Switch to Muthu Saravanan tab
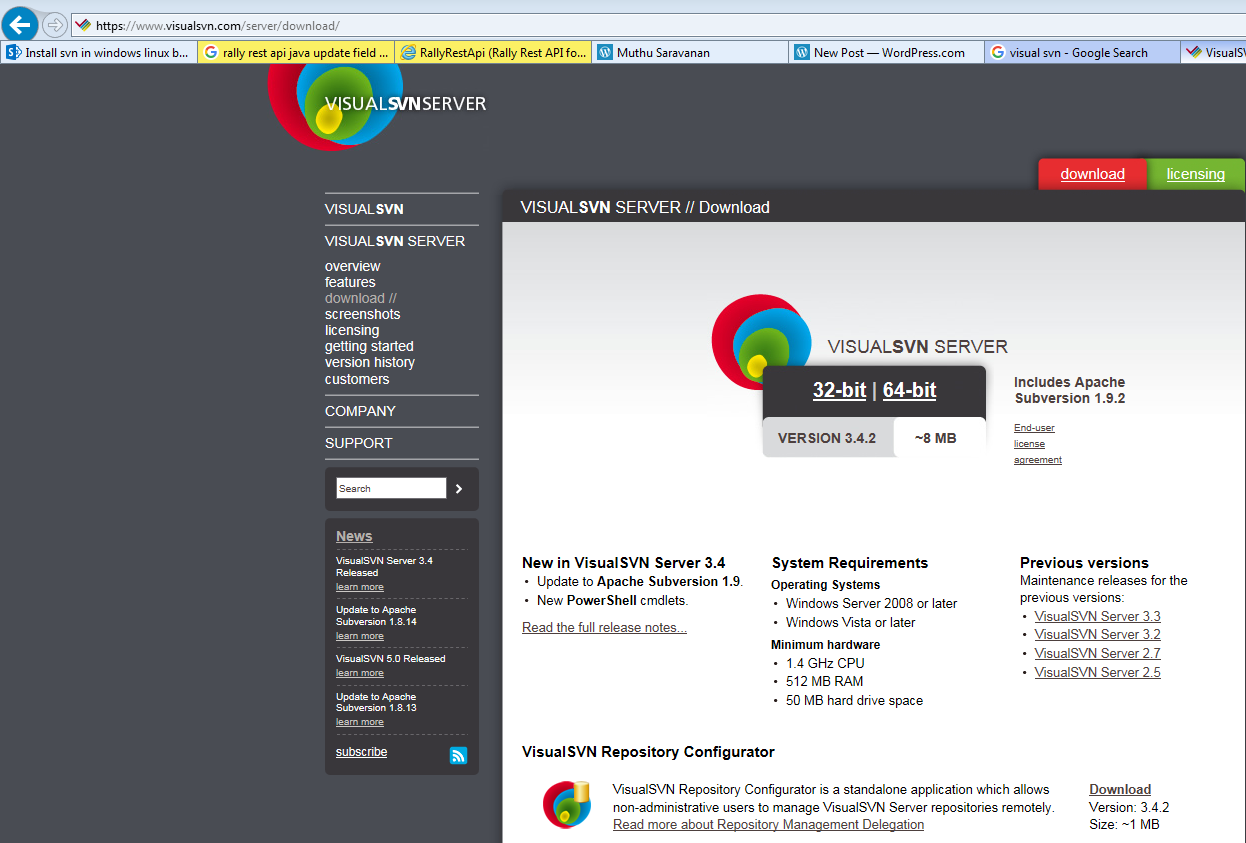The height and width of the screenshot is (843, 1246). pyautogui.click(x=690, y=52)
